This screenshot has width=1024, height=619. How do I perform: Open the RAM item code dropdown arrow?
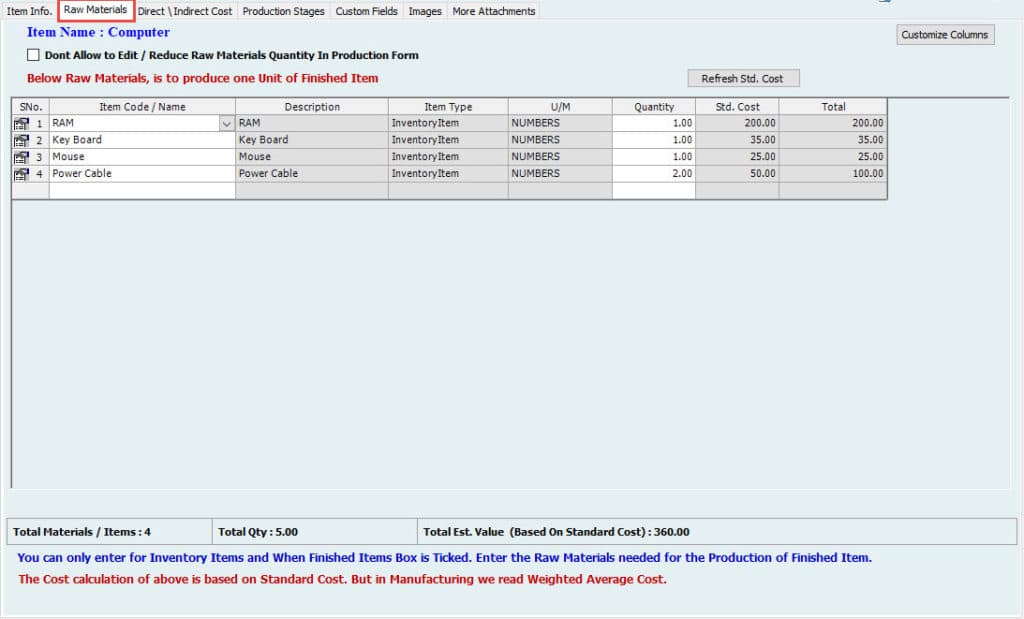[226, 123]
